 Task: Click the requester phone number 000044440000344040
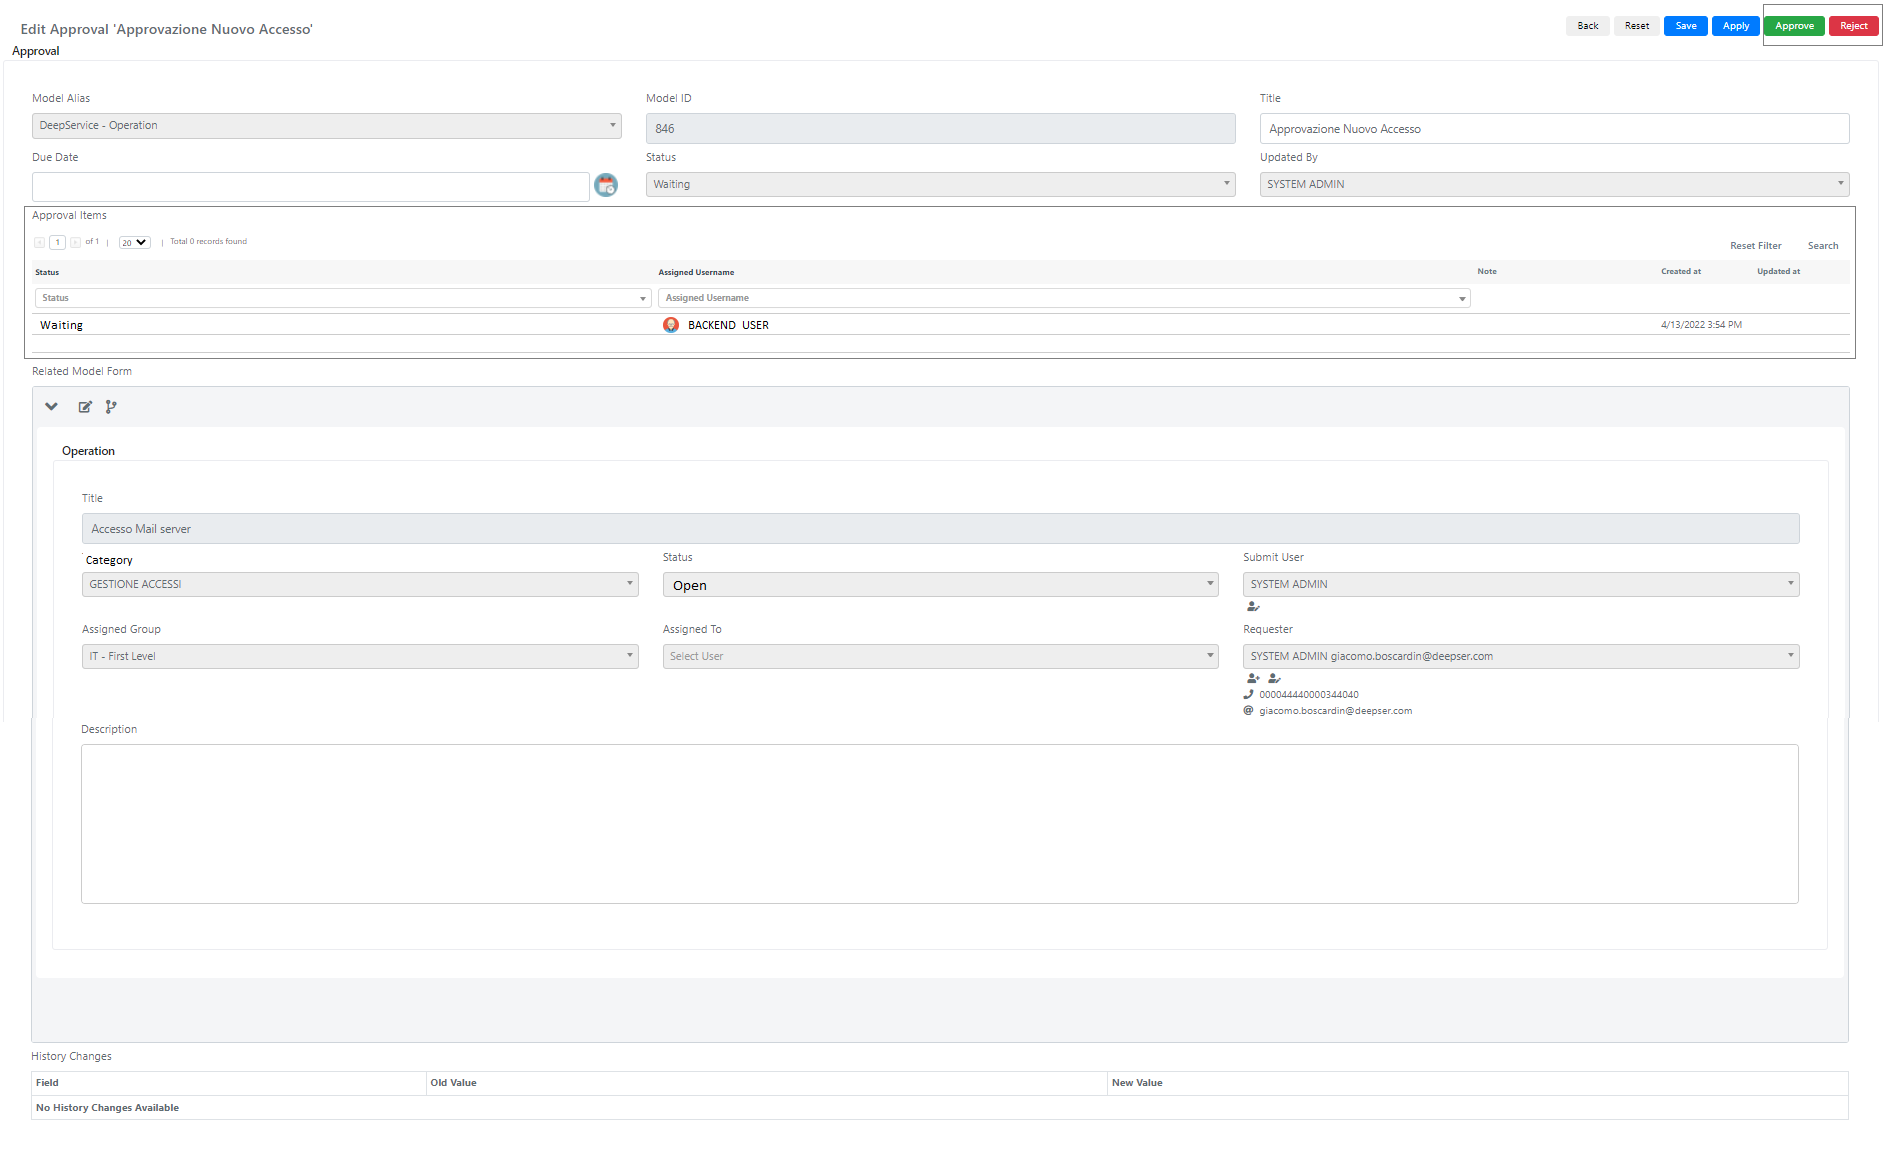(x=1309, y=695)
